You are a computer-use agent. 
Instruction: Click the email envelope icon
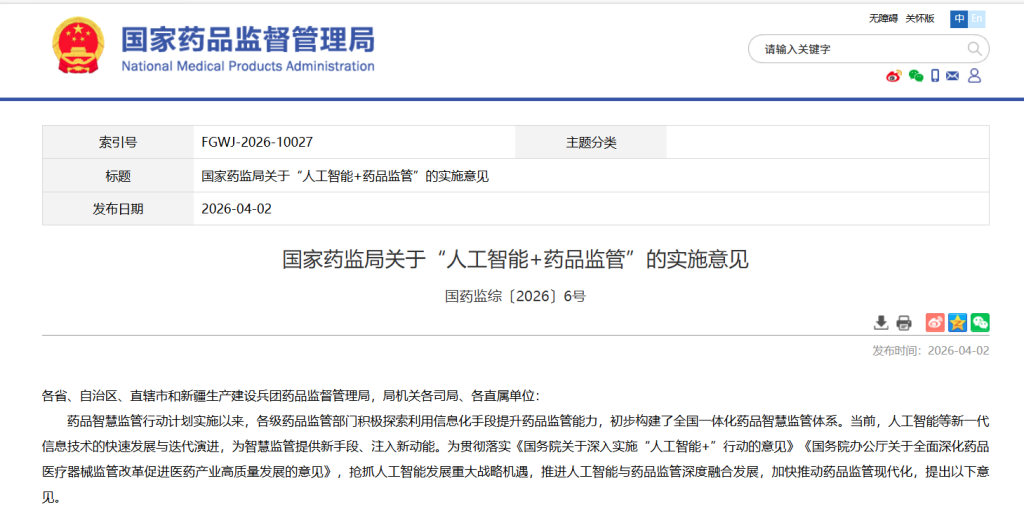pos(953,76)
